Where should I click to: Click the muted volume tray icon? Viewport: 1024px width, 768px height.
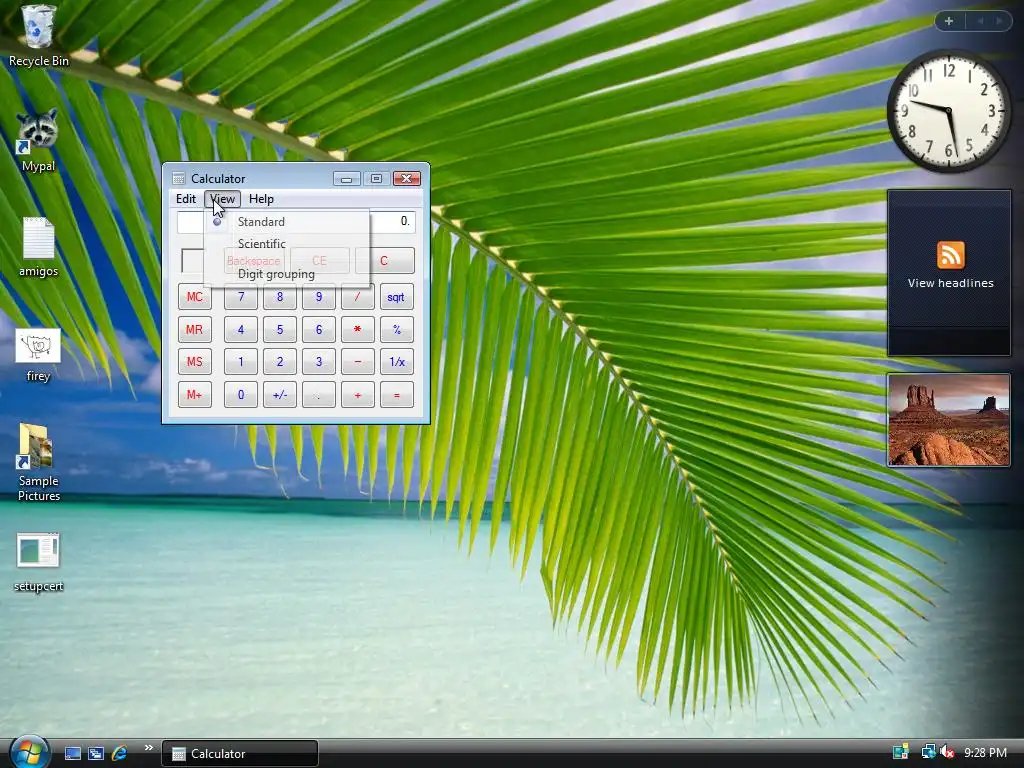pyautogui.click(x=946, y=752)
